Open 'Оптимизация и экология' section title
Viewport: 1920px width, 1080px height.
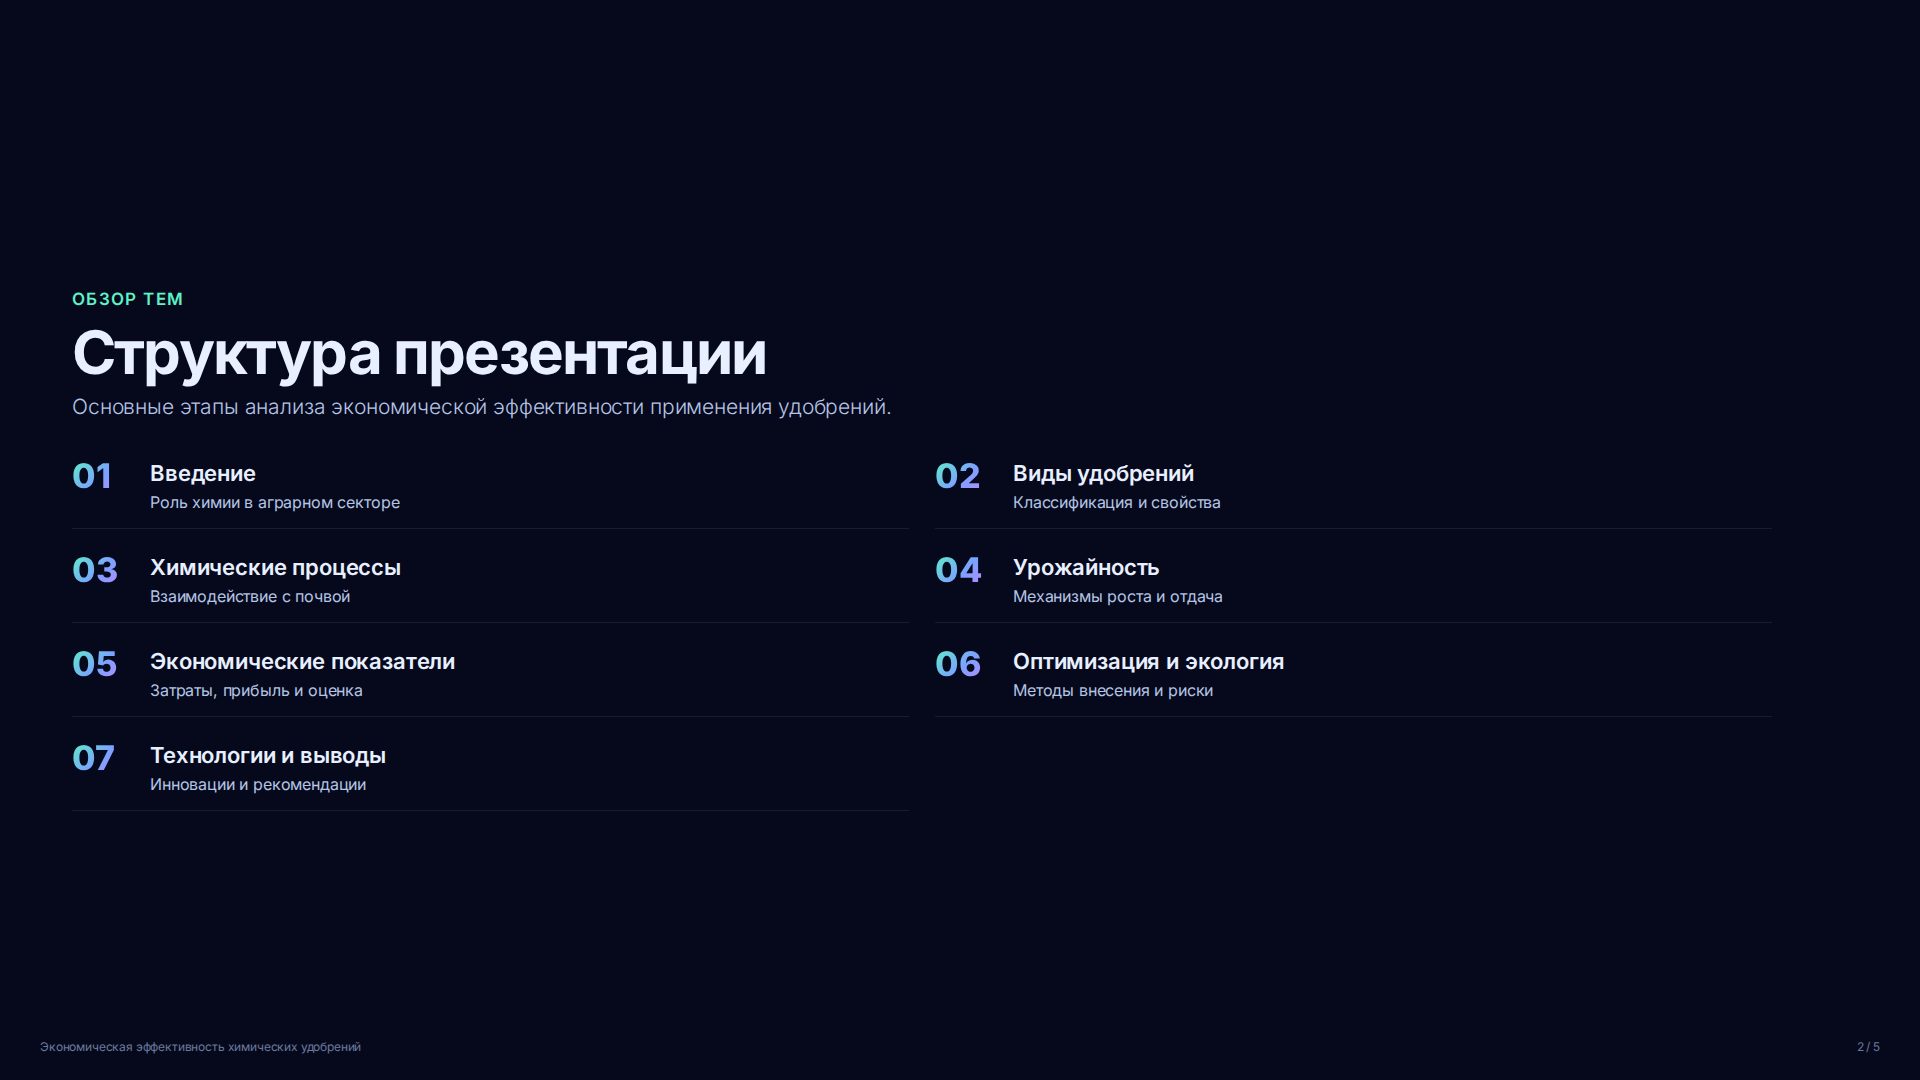coord(1148,662)
